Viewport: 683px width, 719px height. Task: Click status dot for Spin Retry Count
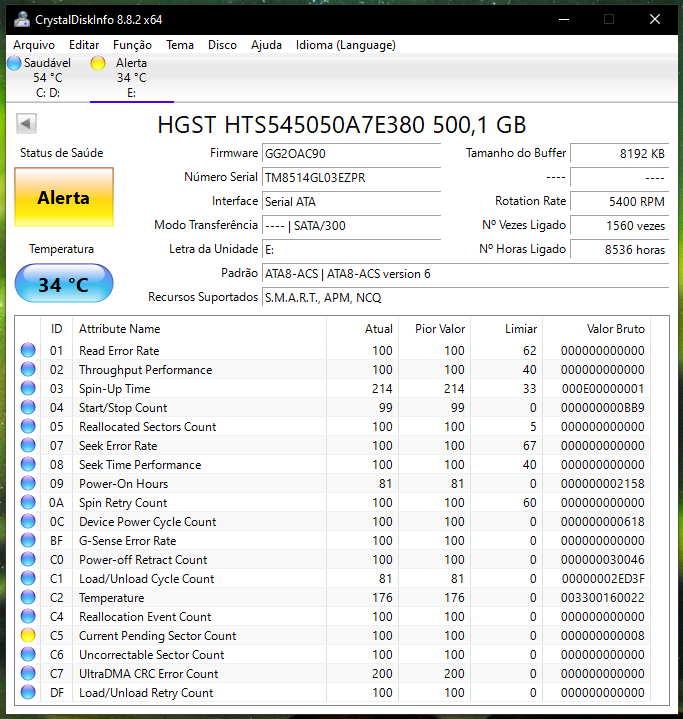28,503
